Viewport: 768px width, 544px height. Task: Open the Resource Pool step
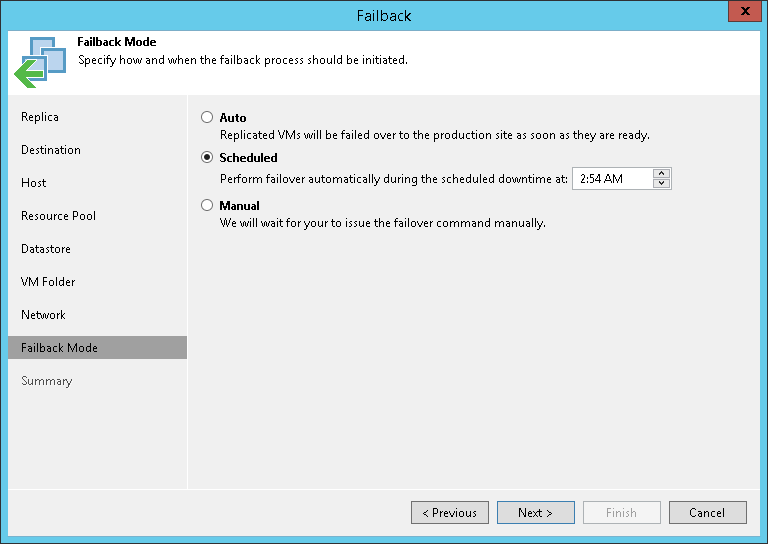click(x=58, y=216)
